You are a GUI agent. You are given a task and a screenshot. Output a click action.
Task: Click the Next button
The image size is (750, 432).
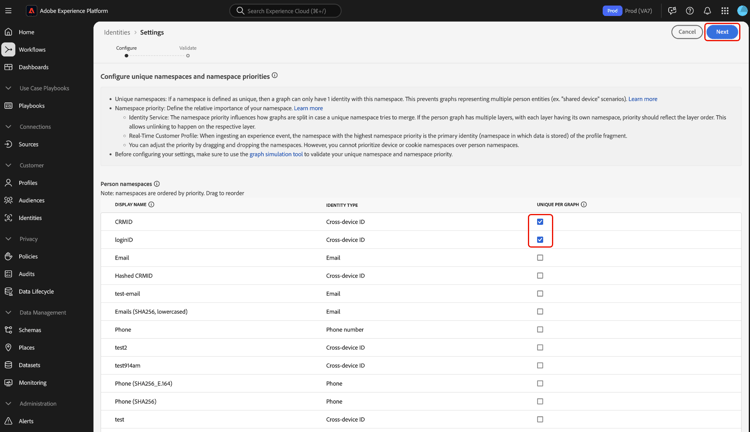[x=722, y=32]
